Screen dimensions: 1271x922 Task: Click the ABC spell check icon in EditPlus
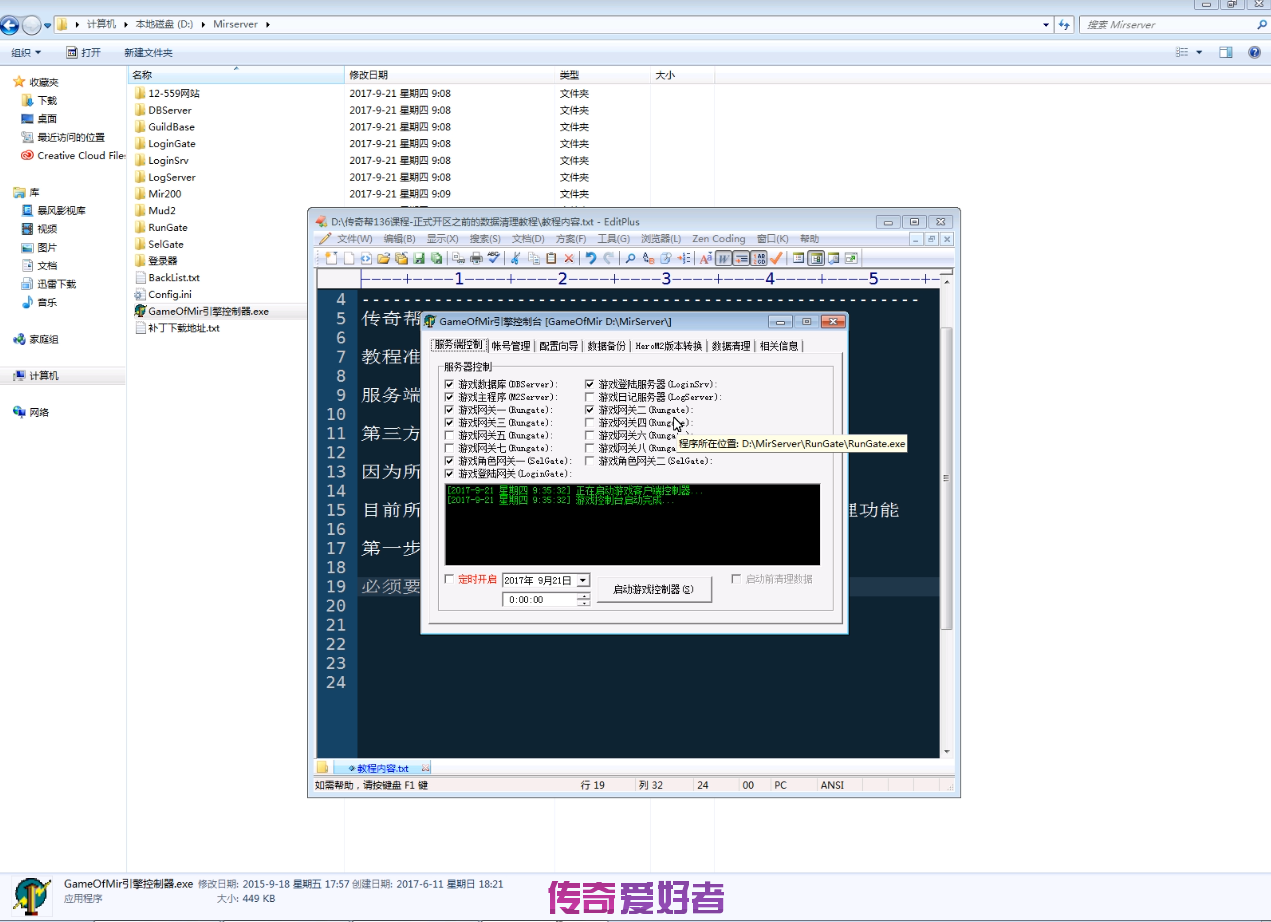(x=493, y=258)
